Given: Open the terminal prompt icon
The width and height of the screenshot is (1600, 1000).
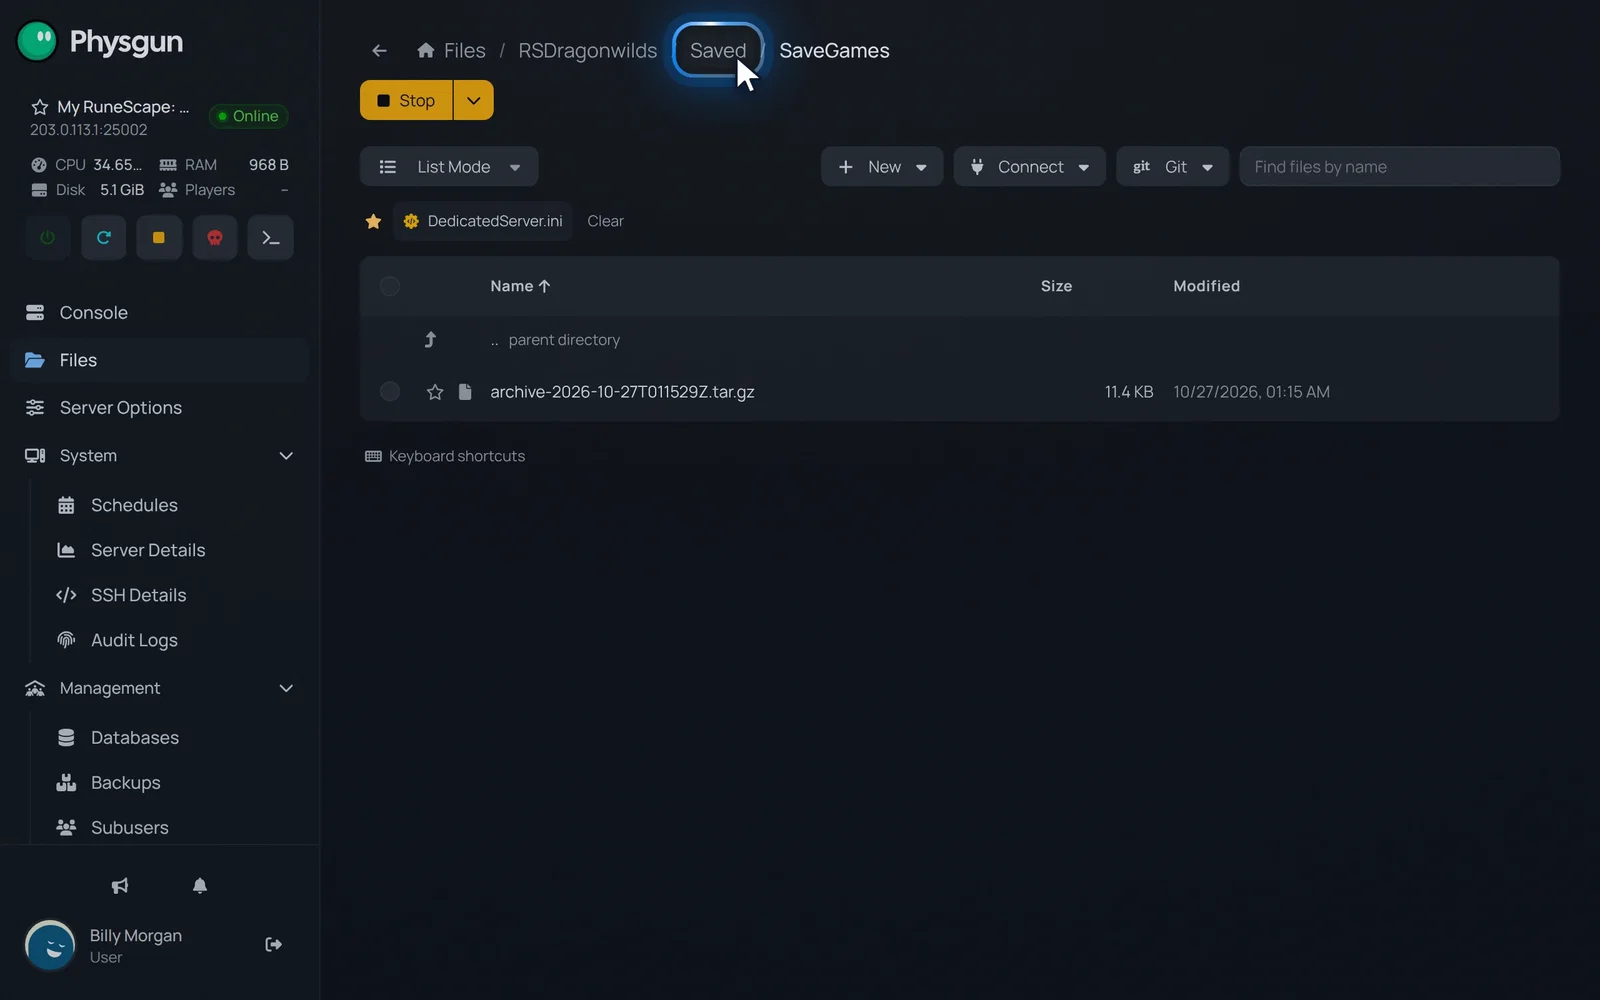Looking at the screenshot, I should (271, 238).
